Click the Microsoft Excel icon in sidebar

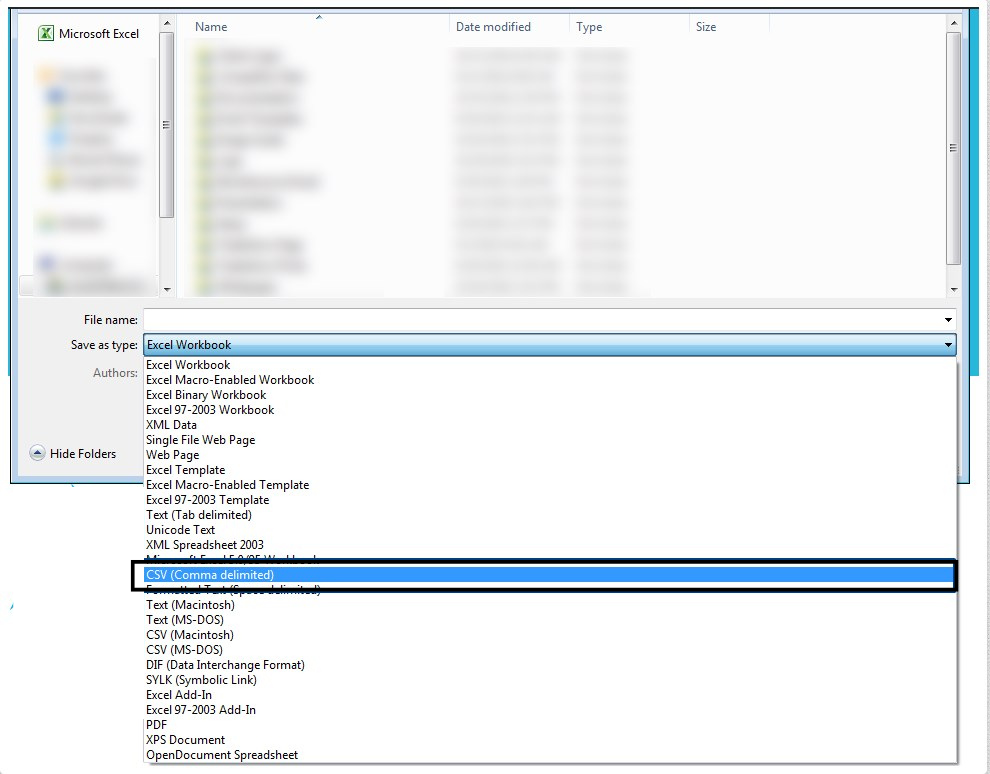(x=45, y=33)
